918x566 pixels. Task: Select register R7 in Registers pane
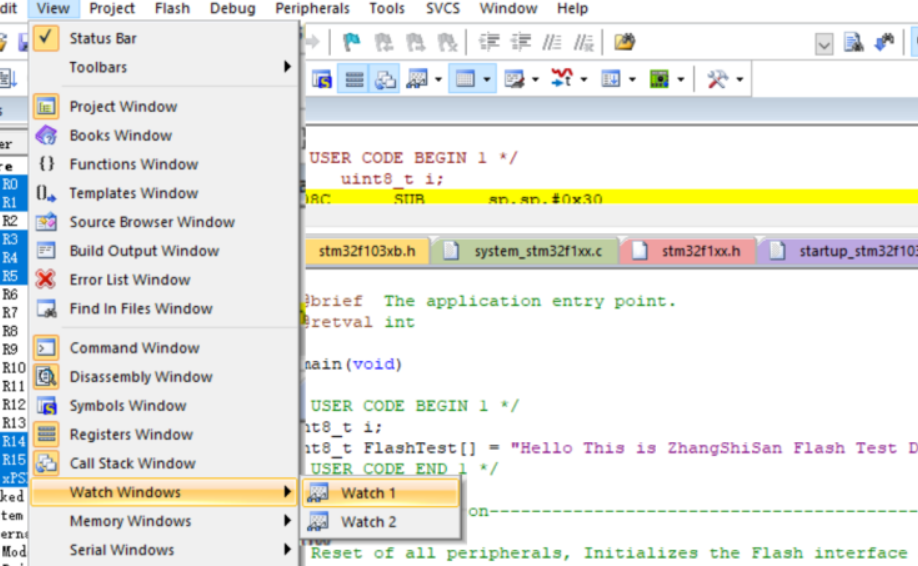point(10,313)
